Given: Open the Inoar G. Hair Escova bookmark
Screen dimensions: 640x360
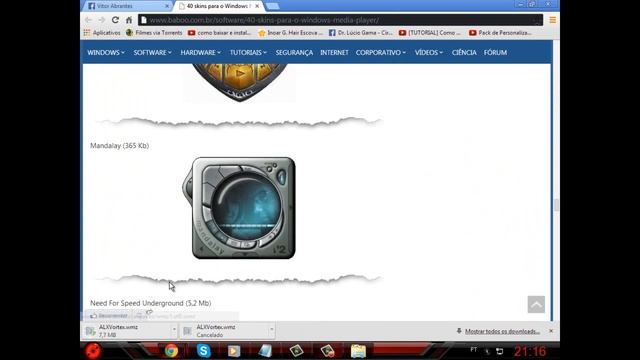Looking at the screenshot, I should click(291, 33).
